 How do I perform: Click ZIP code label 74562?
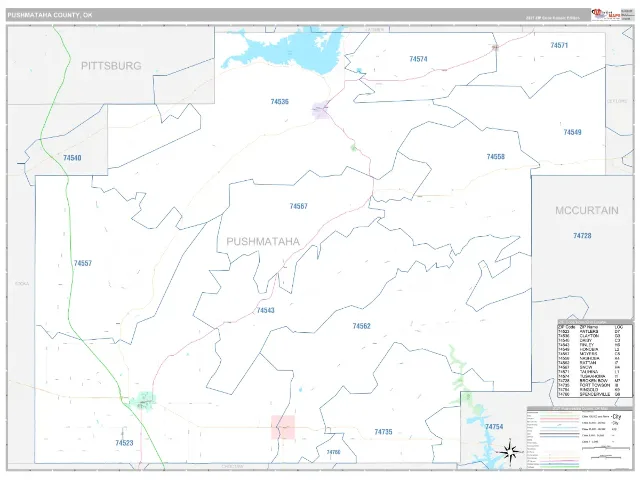[362, 326]
